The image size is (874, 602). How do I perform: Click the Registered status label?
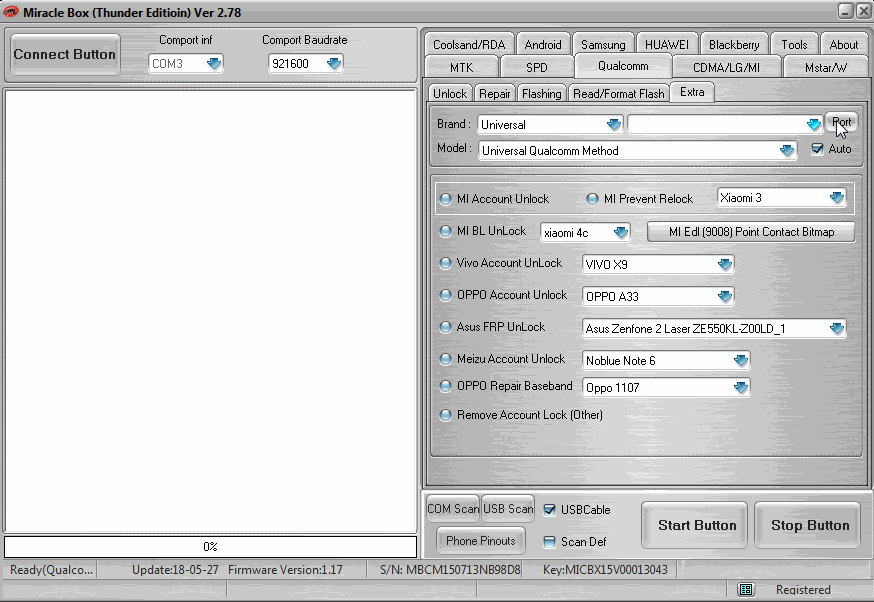[x=803, y=590]
